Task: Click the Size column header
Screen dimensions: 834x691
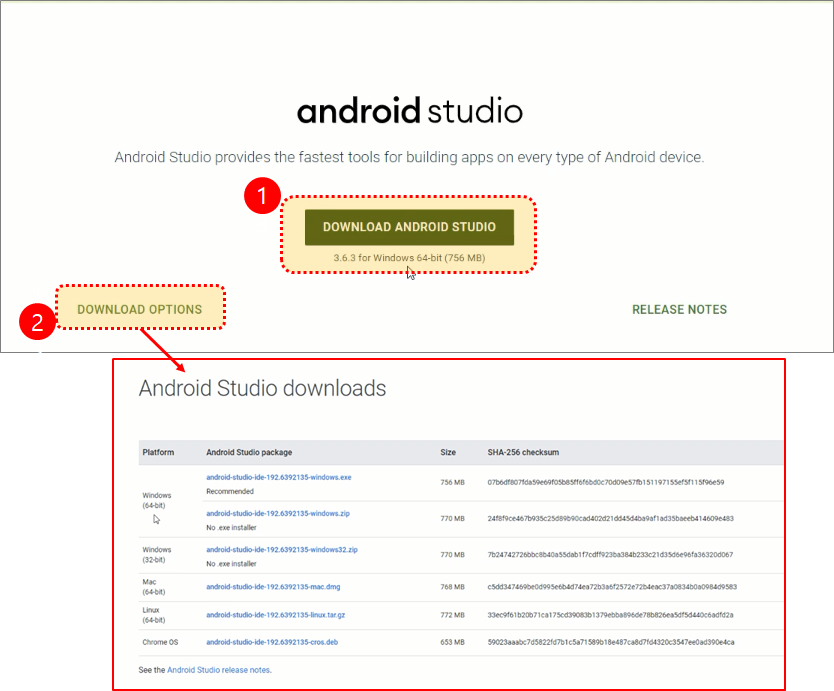Action: click(448, 452)
